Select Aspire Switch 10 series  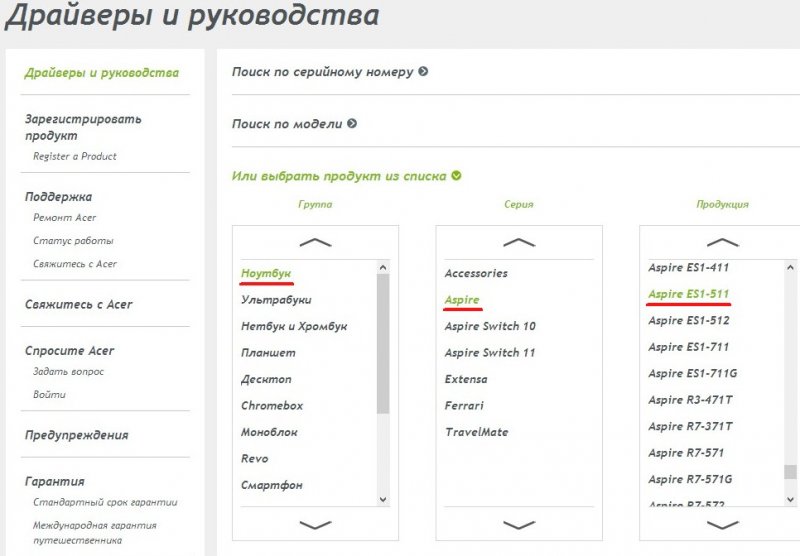pos(490,326)
